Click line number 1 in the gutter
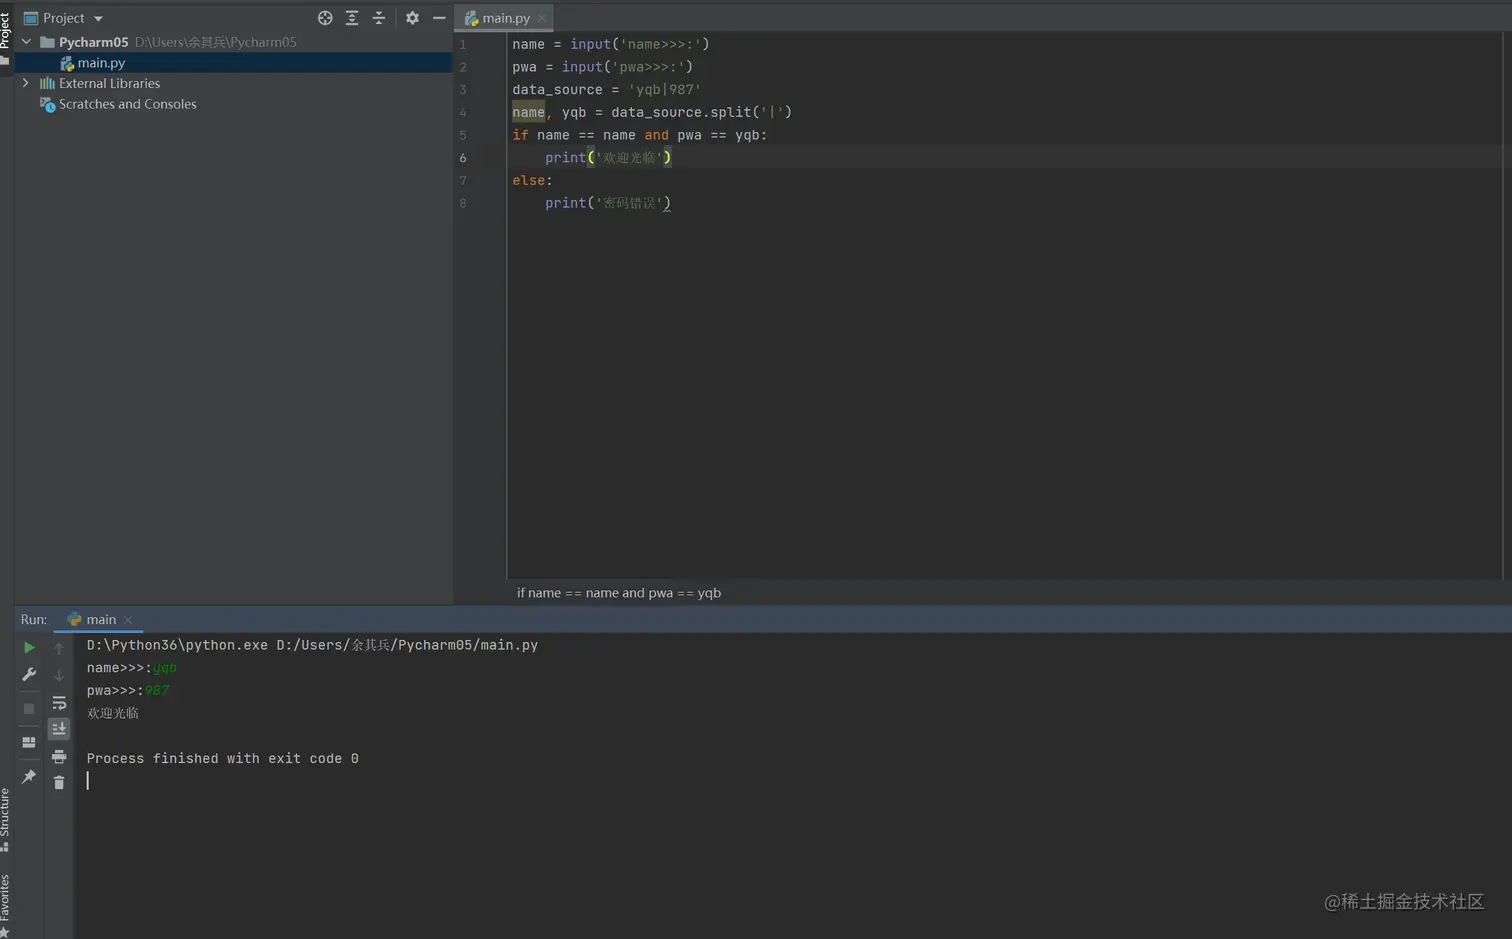This screenshot has height=939, width=1512. click(463, 45)
